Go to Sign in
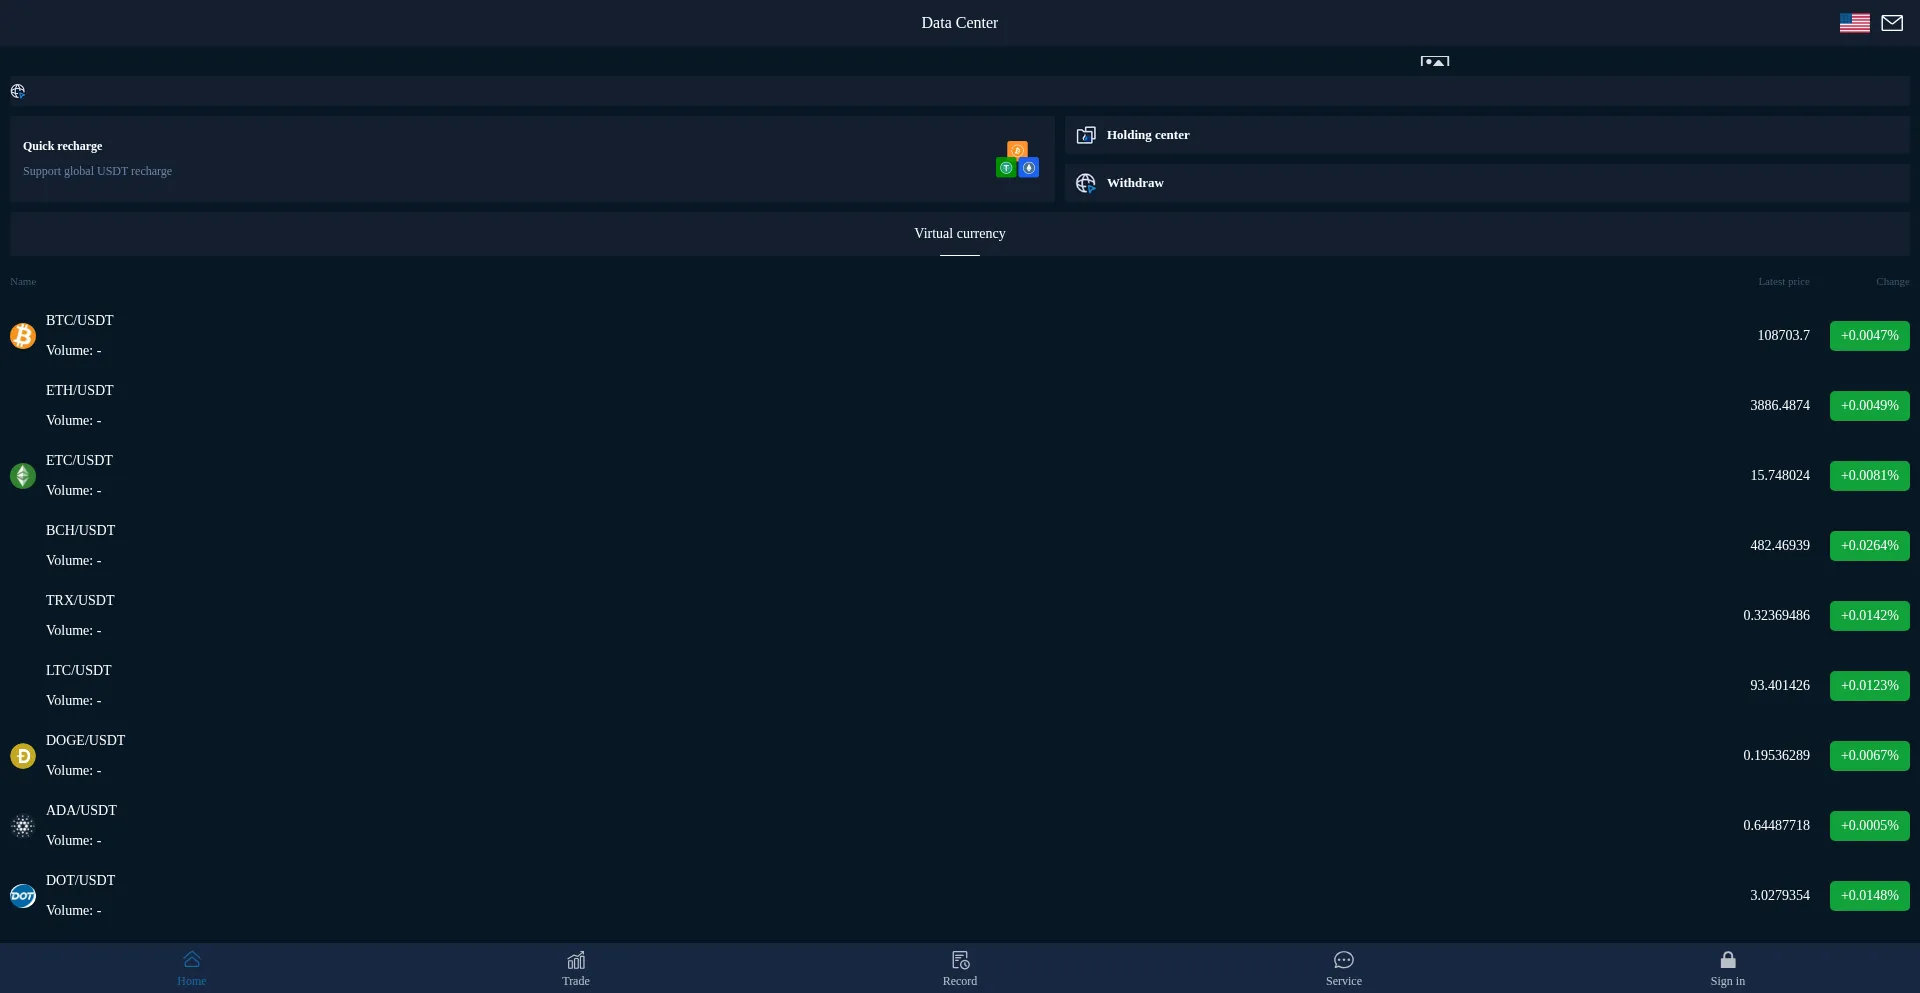Viewport: 1920px width, 993px height. 1727,968
